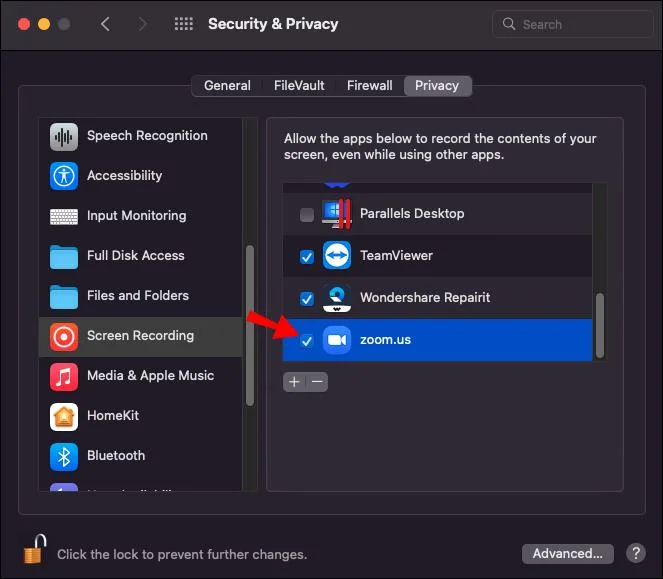Remove selected app with minus button
The width and height of the screenshot is (663, 579).
pos(317,382)
